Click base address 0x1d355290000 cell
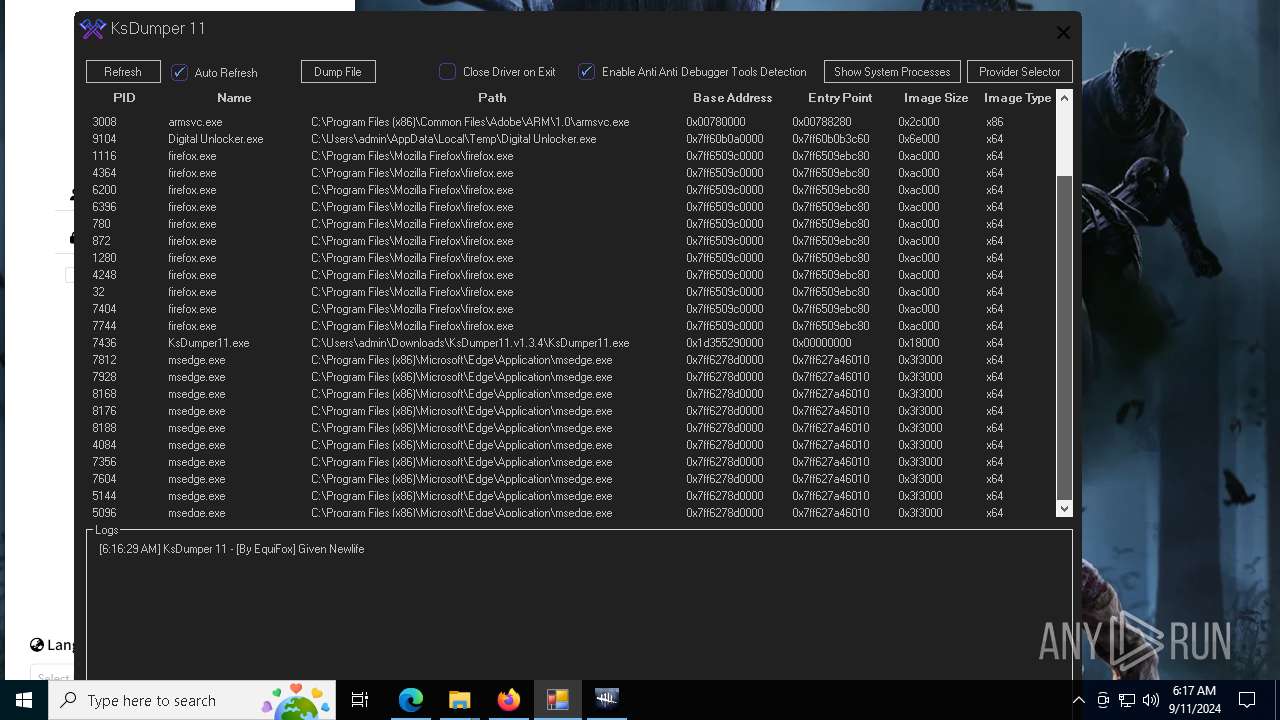The height and width of the screenshot is (720, 1280). (x=724, y=343)
